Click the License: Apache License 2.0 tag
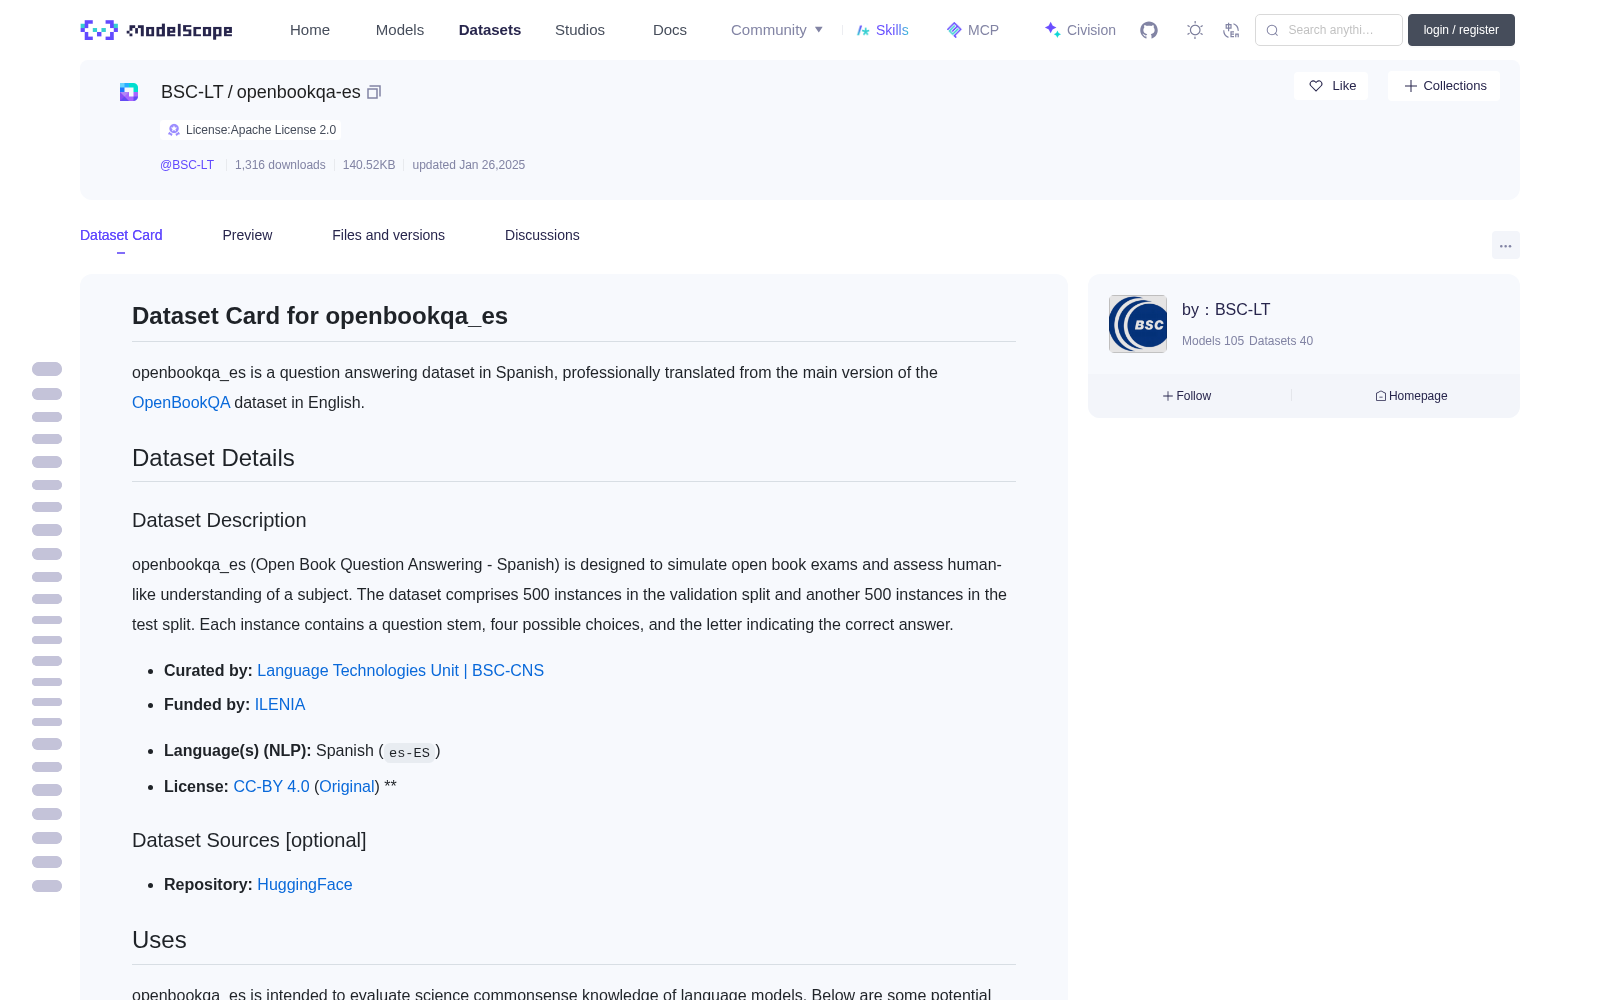1600x1000 pixels. (x=251, y=130)
